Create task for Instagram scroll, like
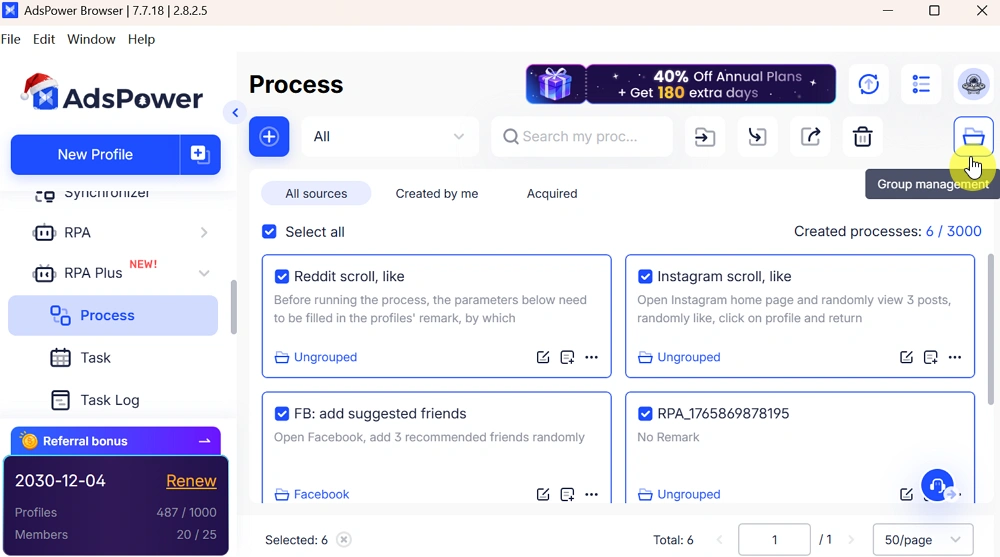The image size is (1000, 557). click(x=930, y=357)
